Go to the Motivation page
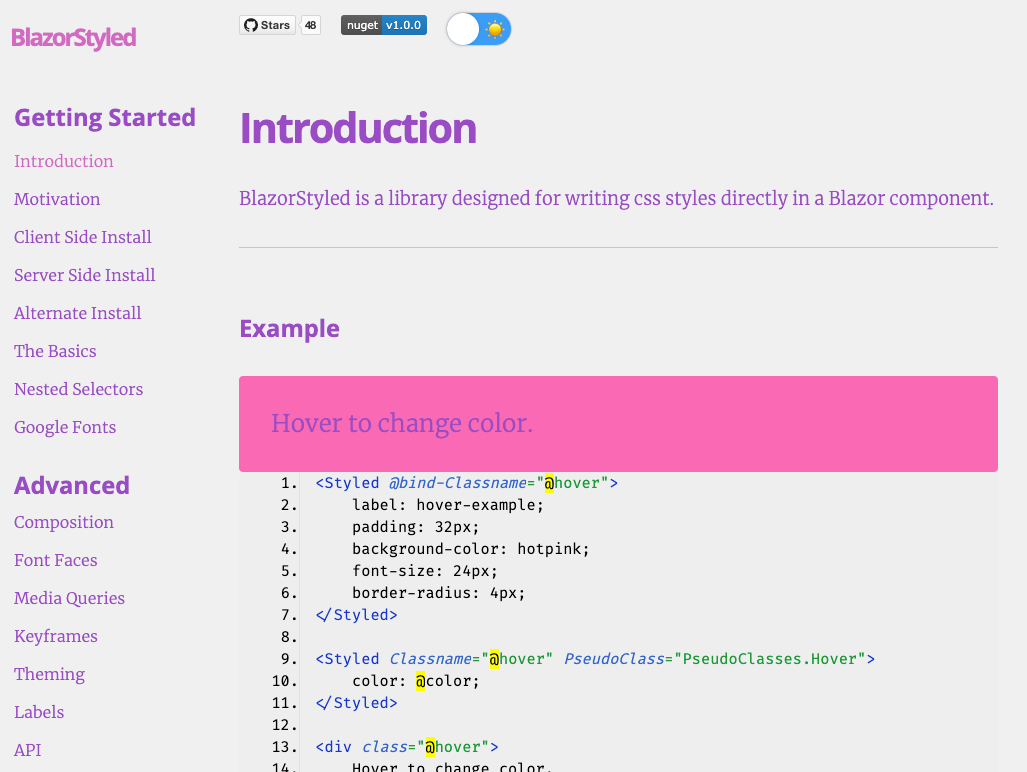Screen dimensions: 1027x772 click(x=57, y=199)
